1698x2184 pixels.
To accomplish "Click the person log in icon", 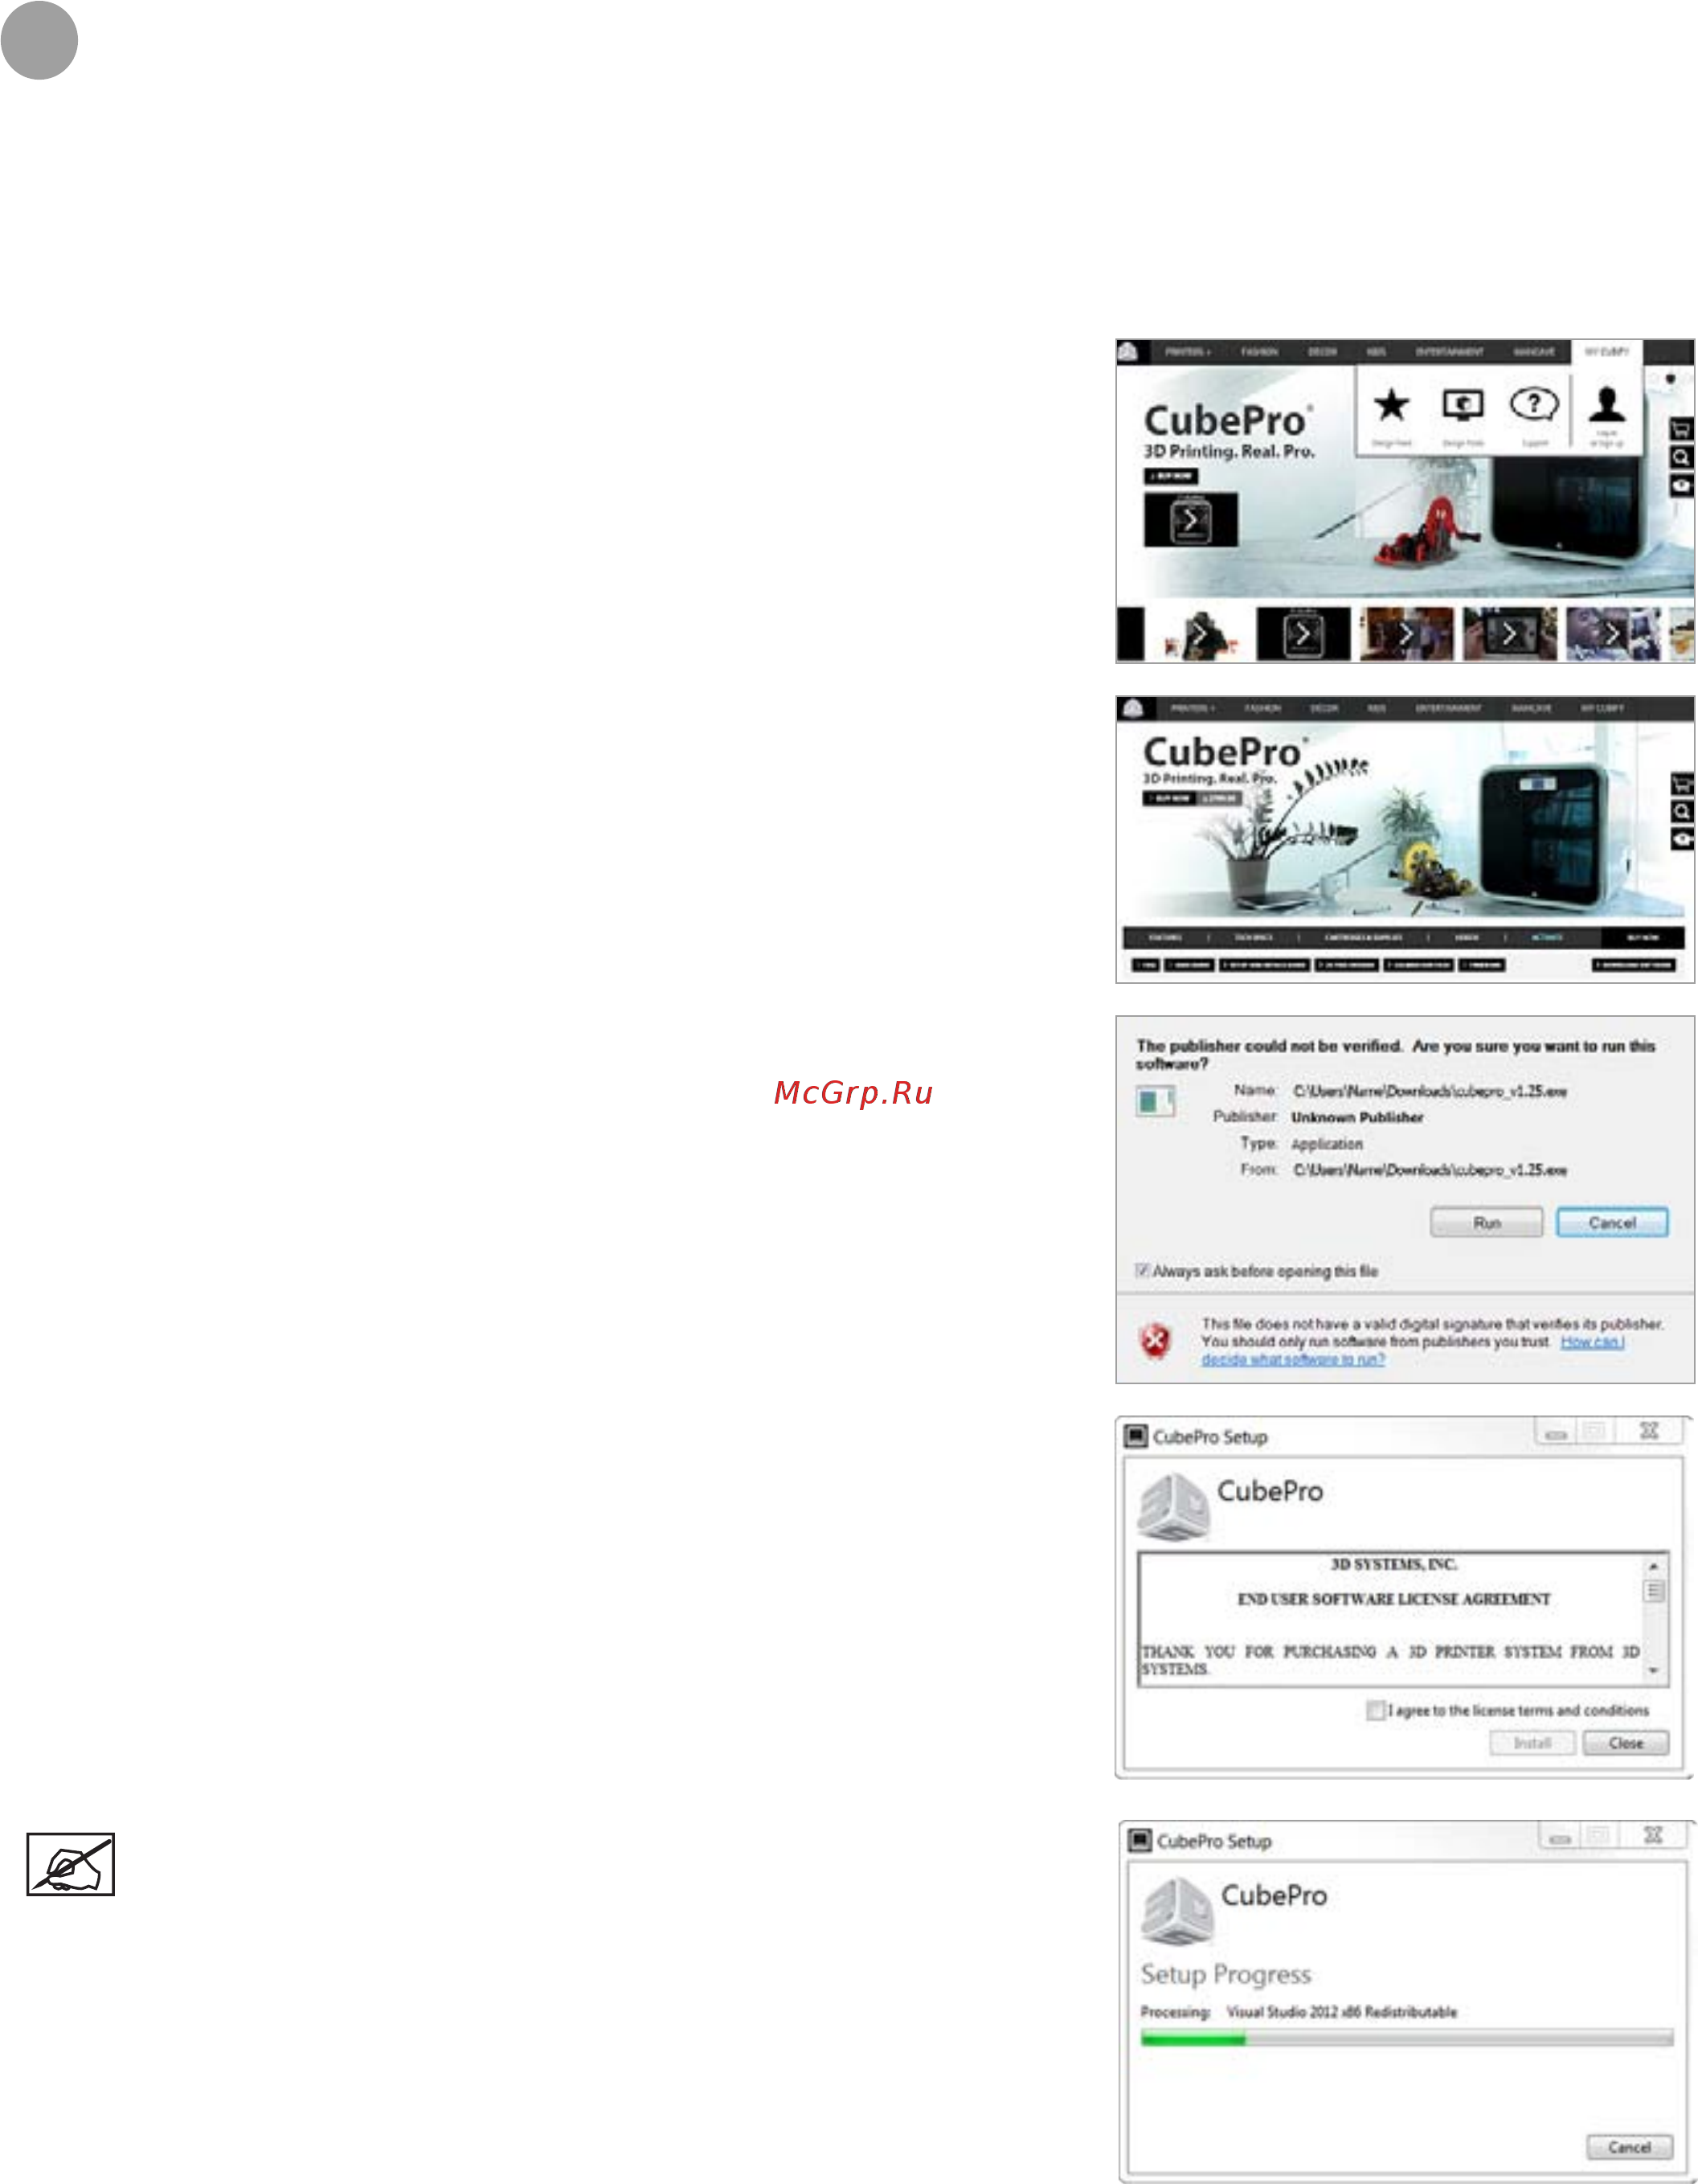I will click(1607, 405).
